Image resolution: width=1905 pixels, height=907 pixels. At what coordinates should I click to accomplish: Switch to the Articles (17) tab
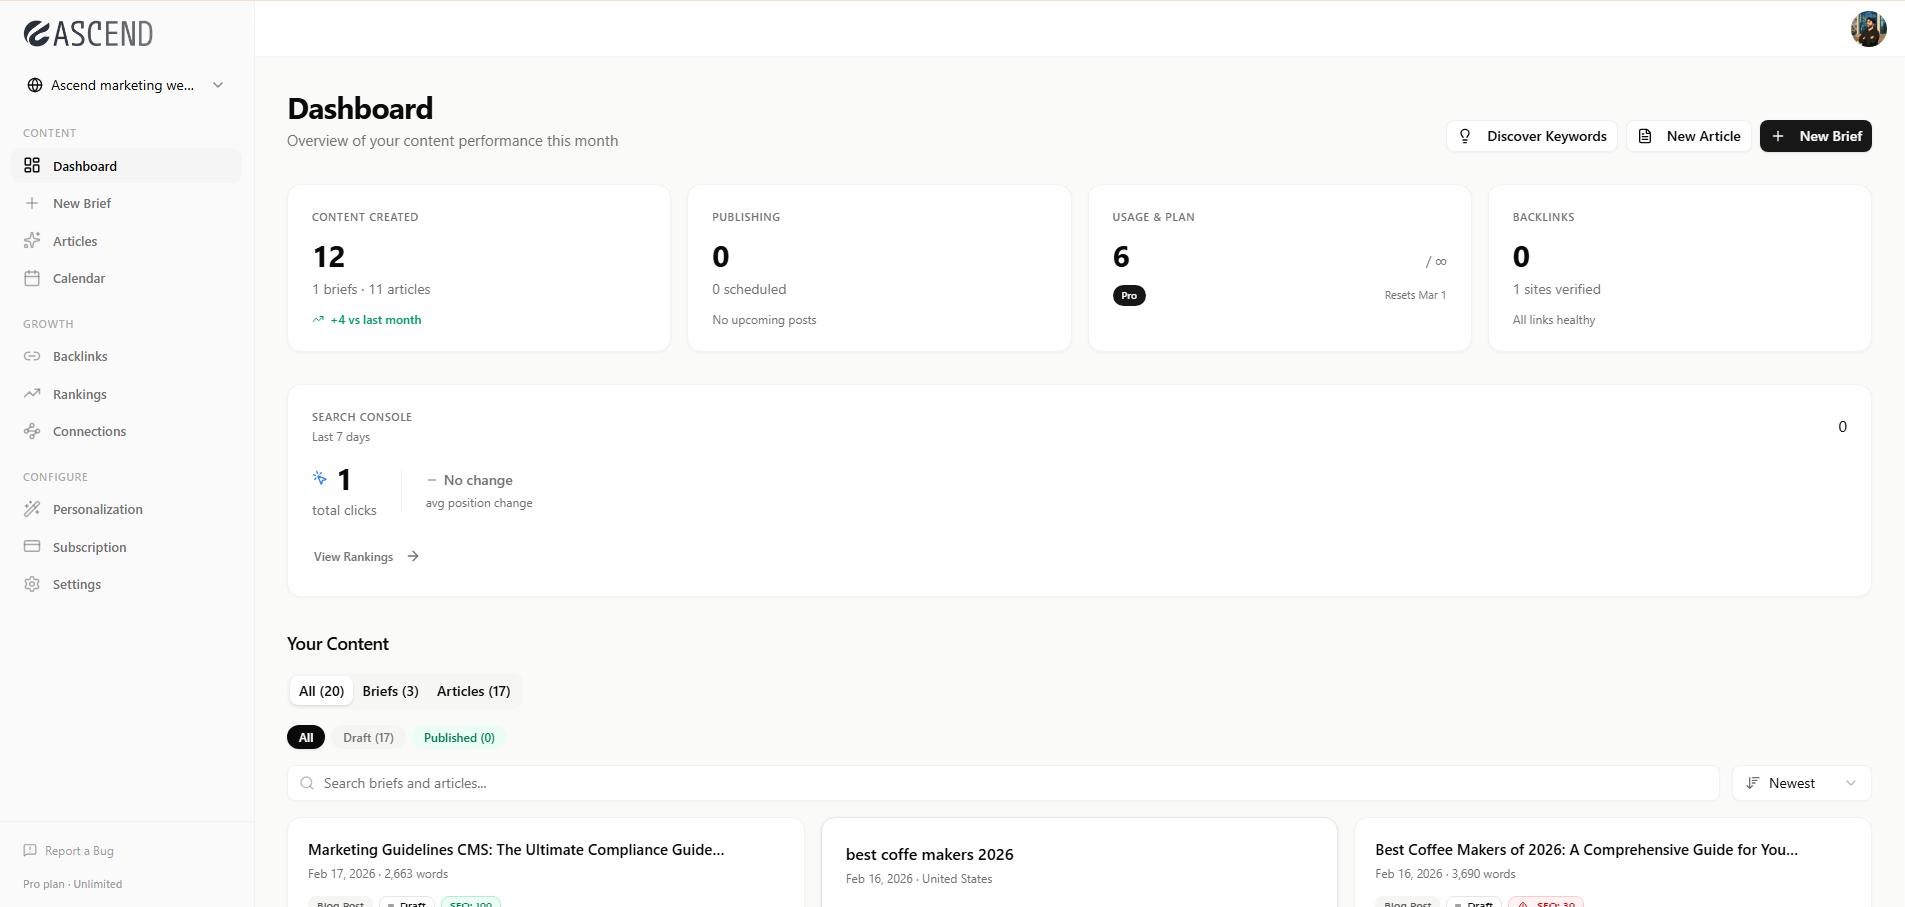[473, 691]
